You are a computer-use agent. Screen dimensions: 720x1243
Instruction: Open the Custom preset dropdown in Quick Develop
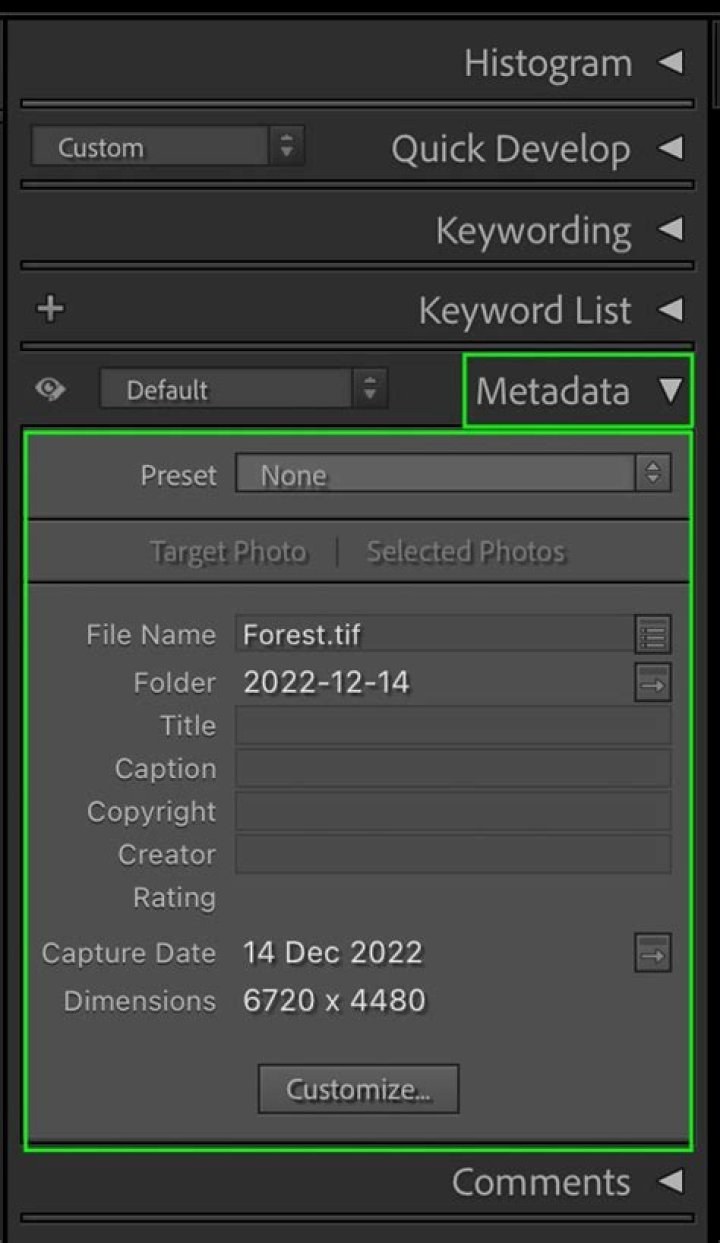(165, 147)
